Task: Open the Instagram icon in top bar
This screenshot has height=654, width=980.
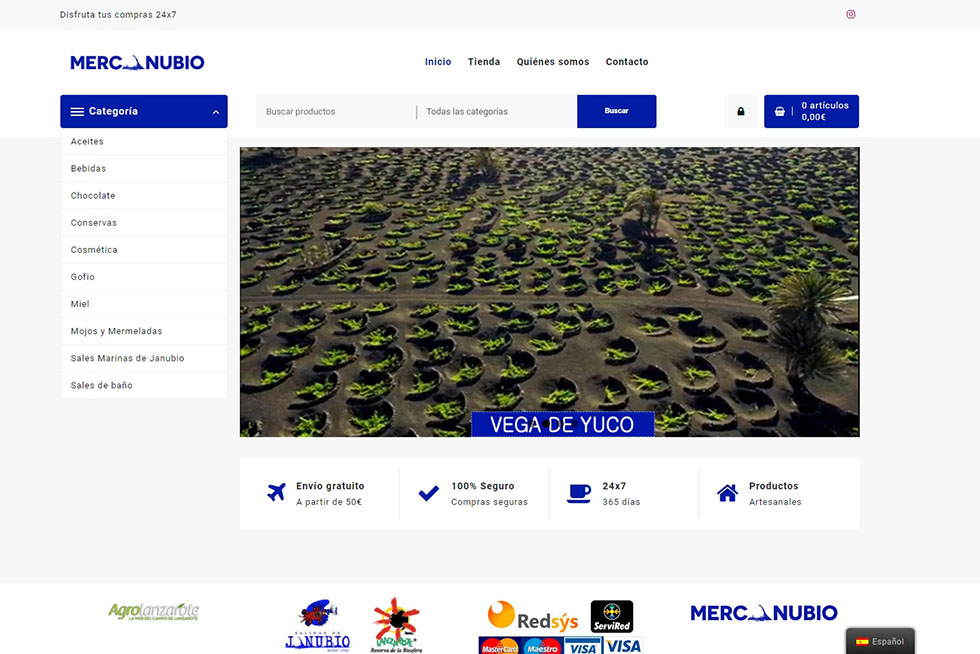Action: (x=851, y=15)
